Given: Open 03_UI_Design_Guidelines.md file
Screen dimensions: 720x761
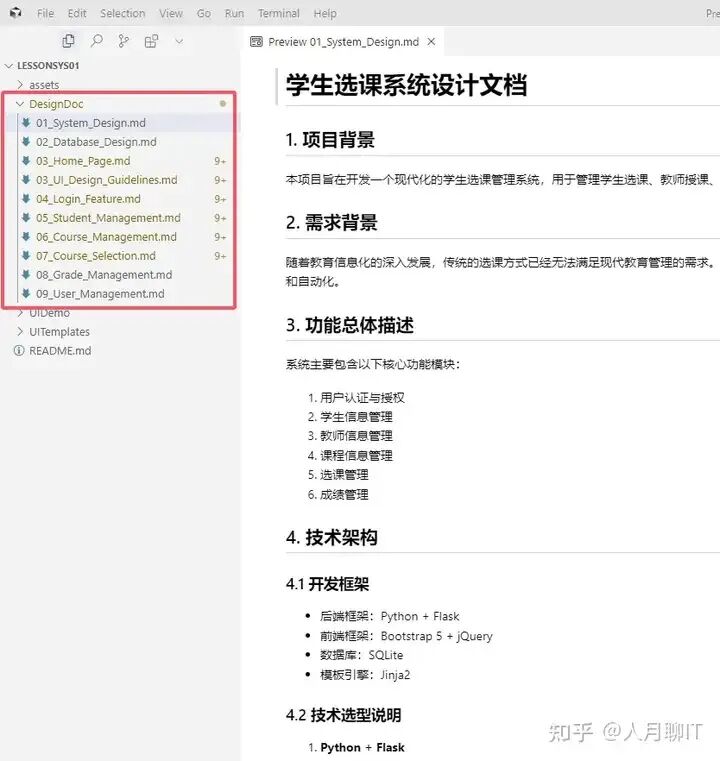Looking at the screenshot, I should (x=107, y=180).
